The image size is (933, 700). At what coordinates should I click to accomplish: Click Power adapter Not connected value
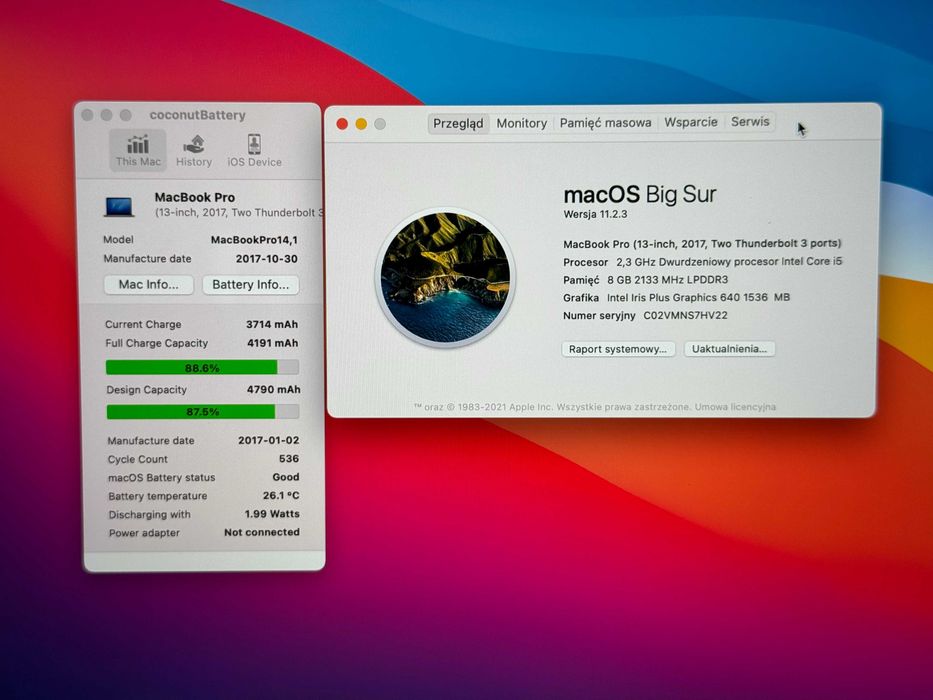262,532
